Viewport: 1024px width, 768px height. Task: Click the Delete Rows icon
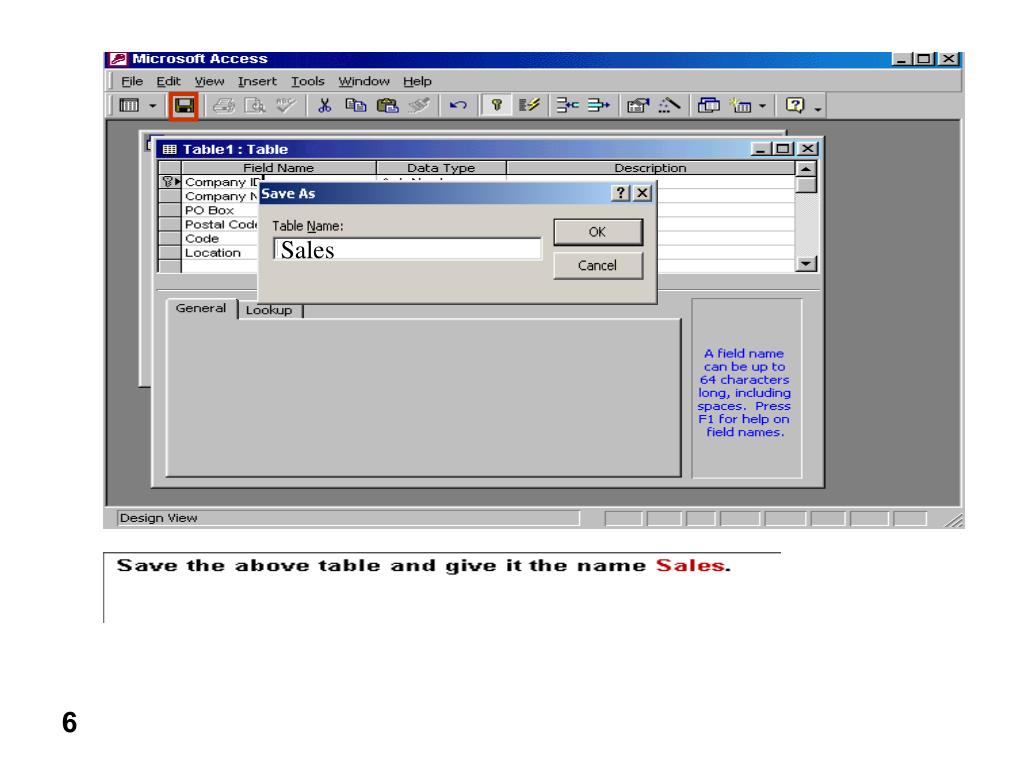598,105
